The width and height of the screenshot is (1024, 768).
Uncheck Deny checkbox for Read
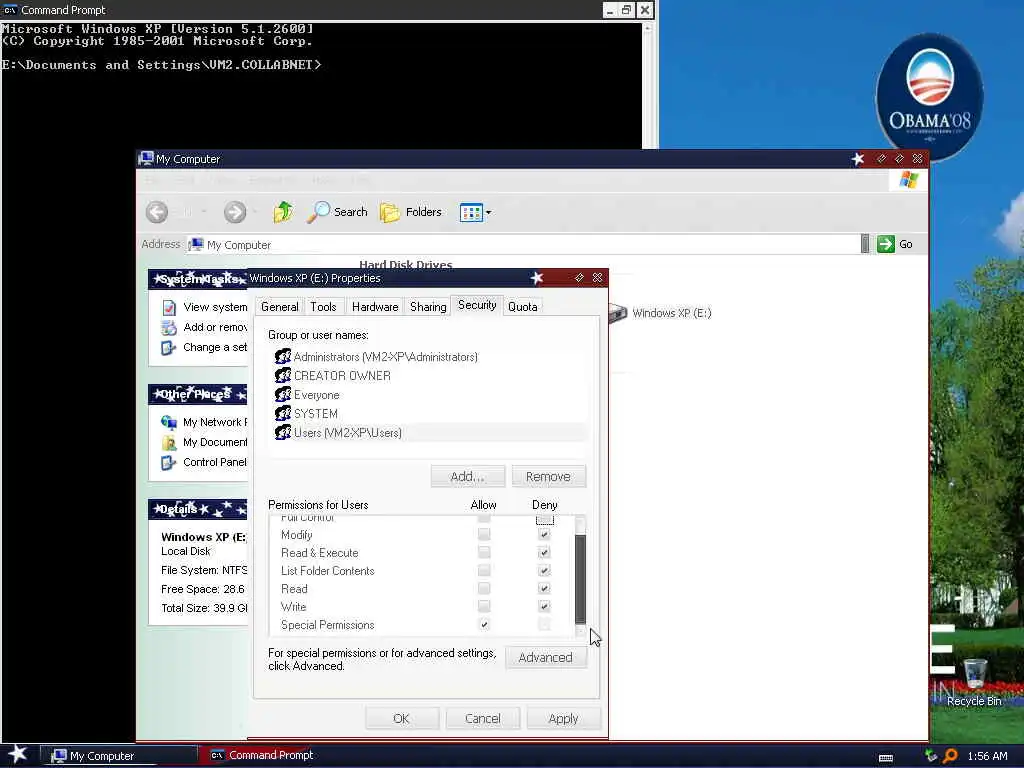pos(544,588)
